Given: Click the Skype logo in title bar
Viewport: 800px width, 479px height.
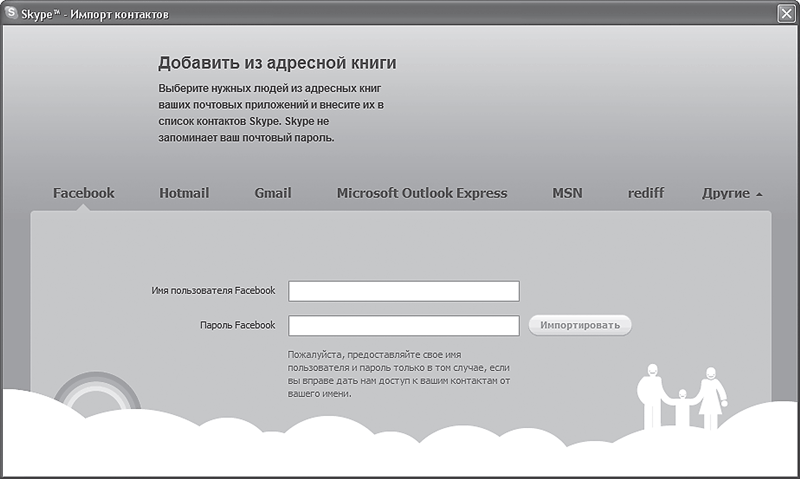Looking at the screenshot, I should [10, 12].
